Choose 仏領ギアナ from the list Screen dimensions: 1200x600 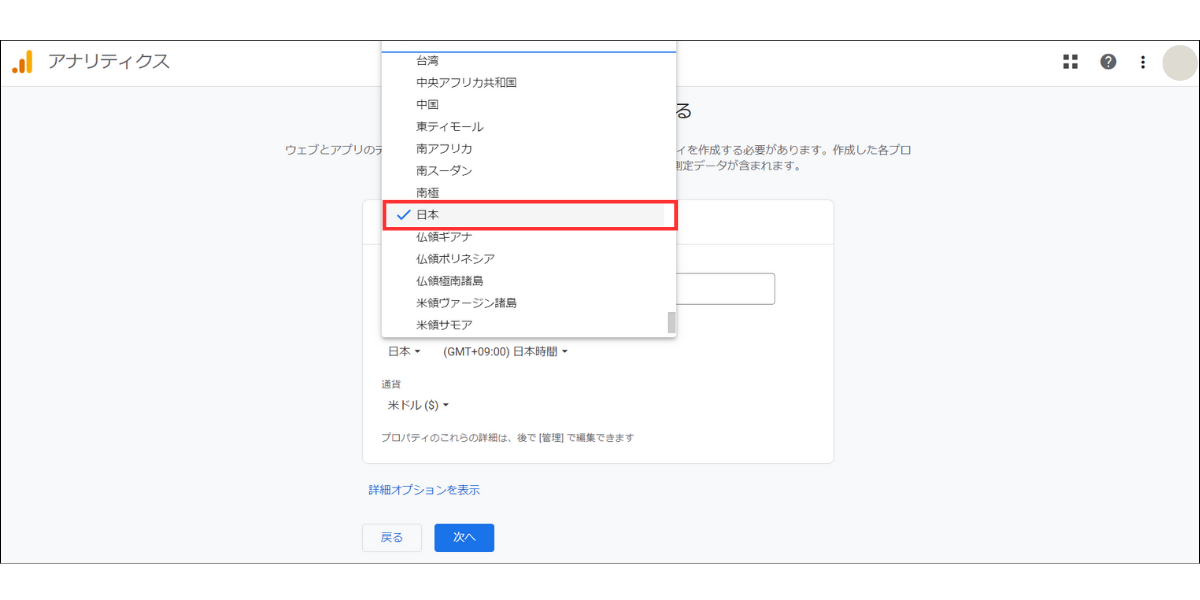tap(529, 237)
